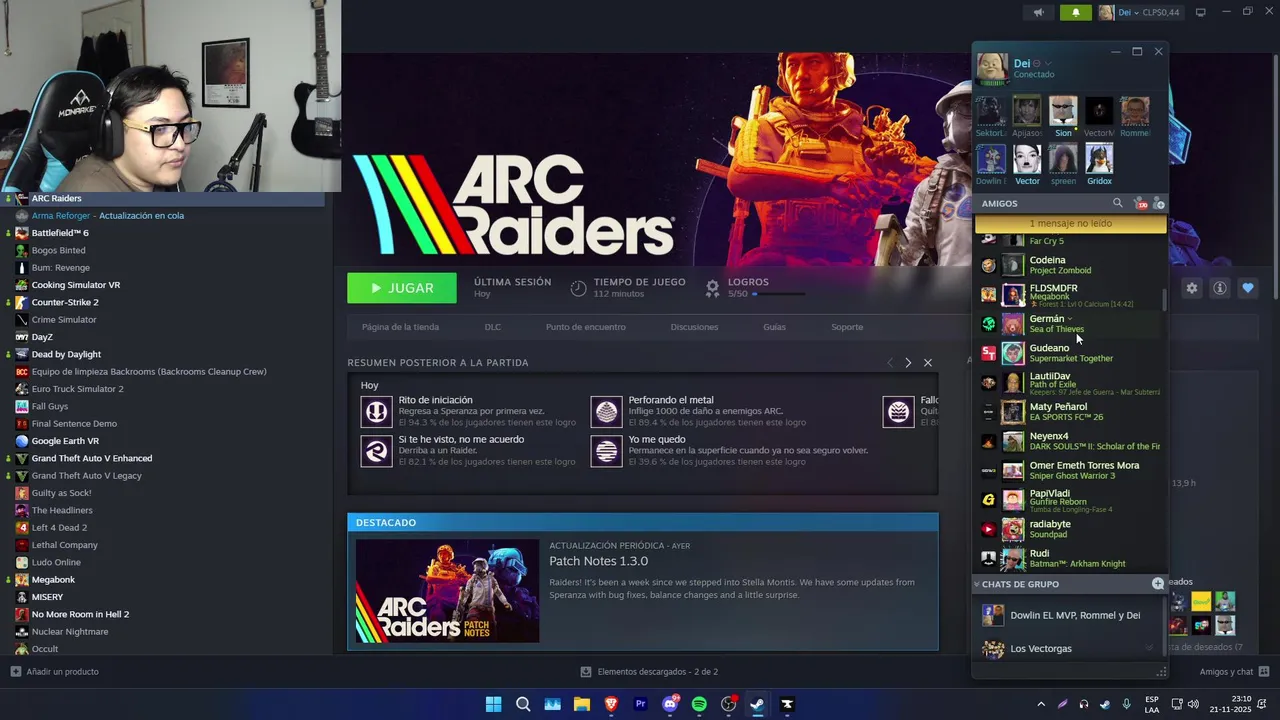Select Lethal Company in library list
1280x720 pixels.
(163, 545)
